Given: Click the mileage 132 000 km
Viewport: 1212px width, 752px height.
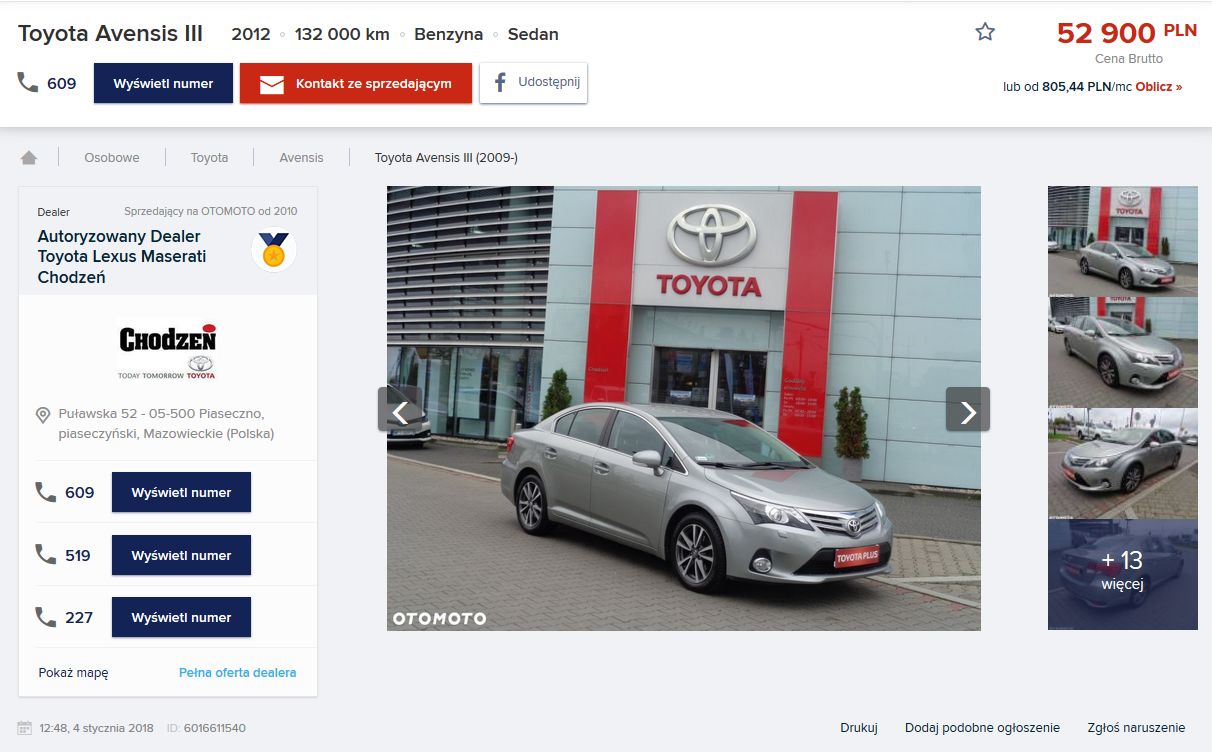Looking at the screenshot, I should click(342, 34).
